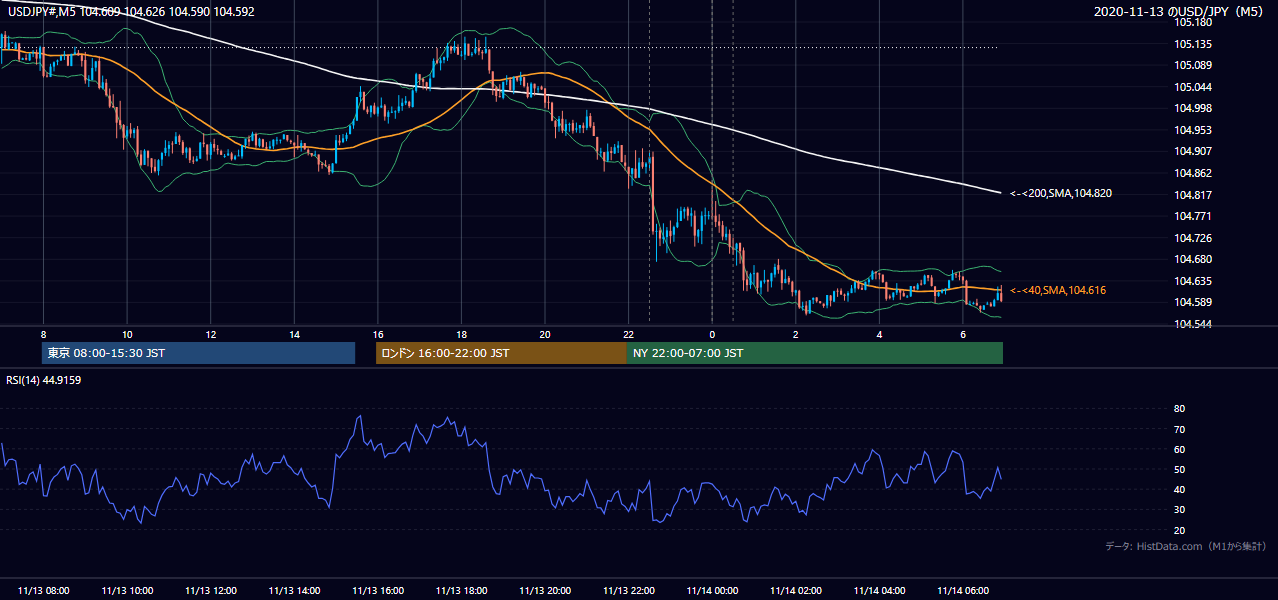Click the bottom time label 11/13 22:00
Image resolution: width=1278 pixels, height=600 pixels.
628,591
